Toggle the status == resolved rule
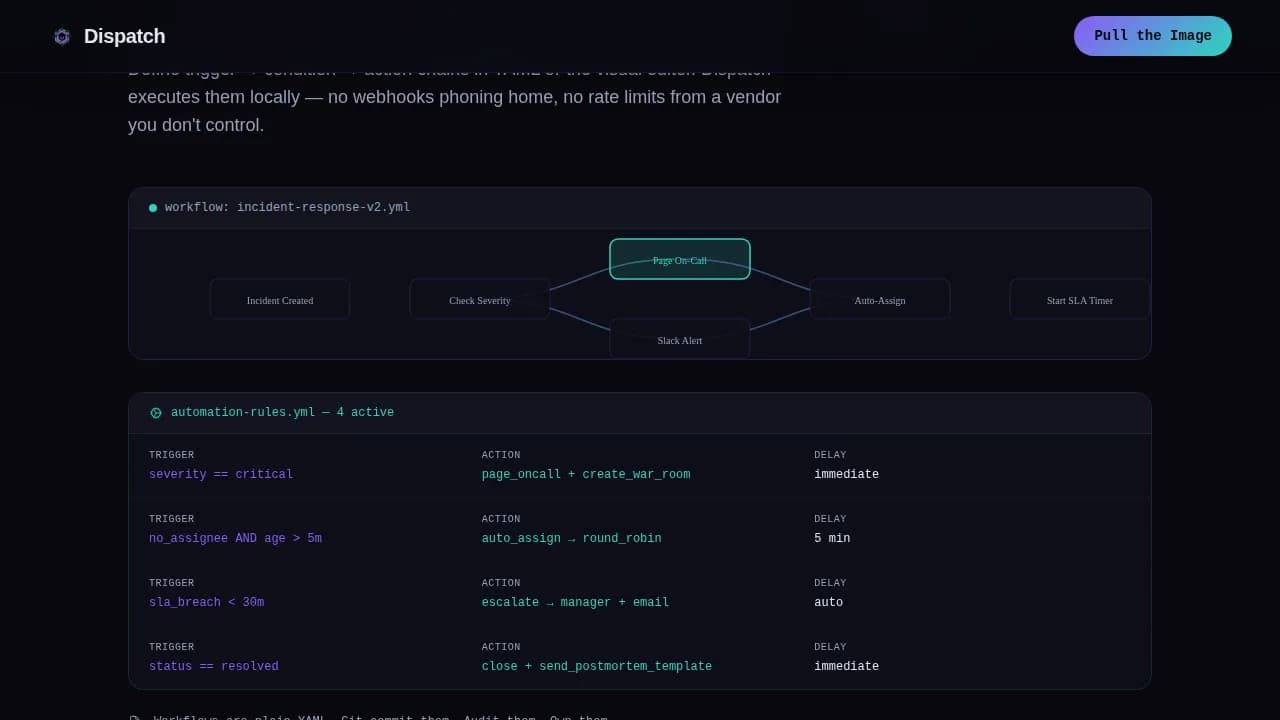The height and width of the screenshot is (720, 1280). [213, 666]
